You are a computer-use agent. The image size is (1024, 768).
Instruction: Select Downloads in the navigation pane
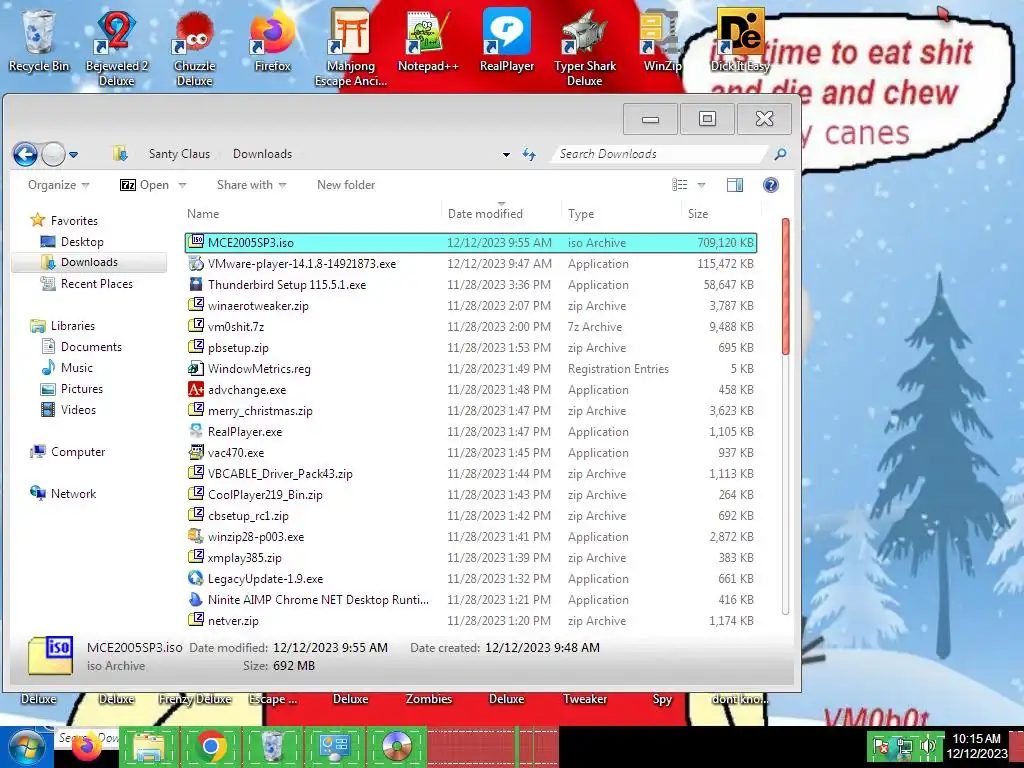[89, 263]
